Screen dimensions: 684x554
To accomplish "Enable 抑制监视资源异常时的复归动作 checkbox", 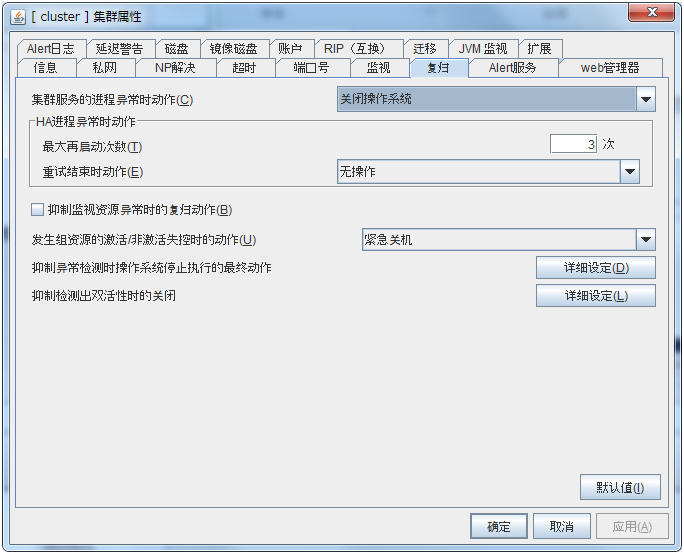I will point(38,210).
